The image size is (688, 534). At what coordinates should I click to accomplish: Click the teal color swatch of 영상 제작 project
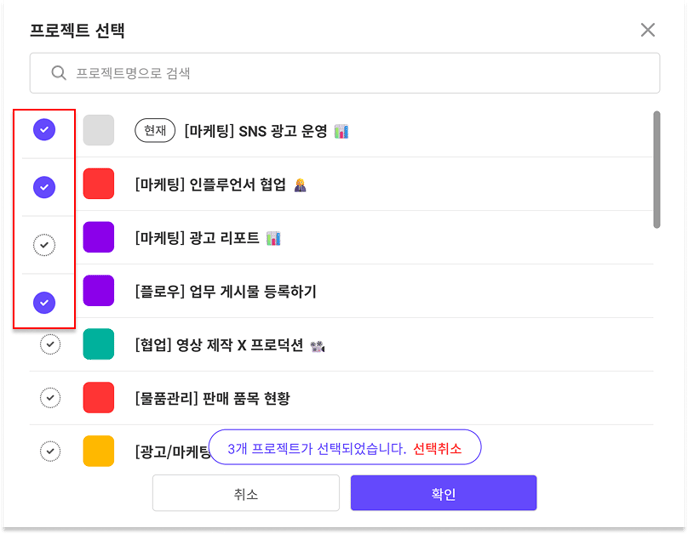tap(99, 344)
